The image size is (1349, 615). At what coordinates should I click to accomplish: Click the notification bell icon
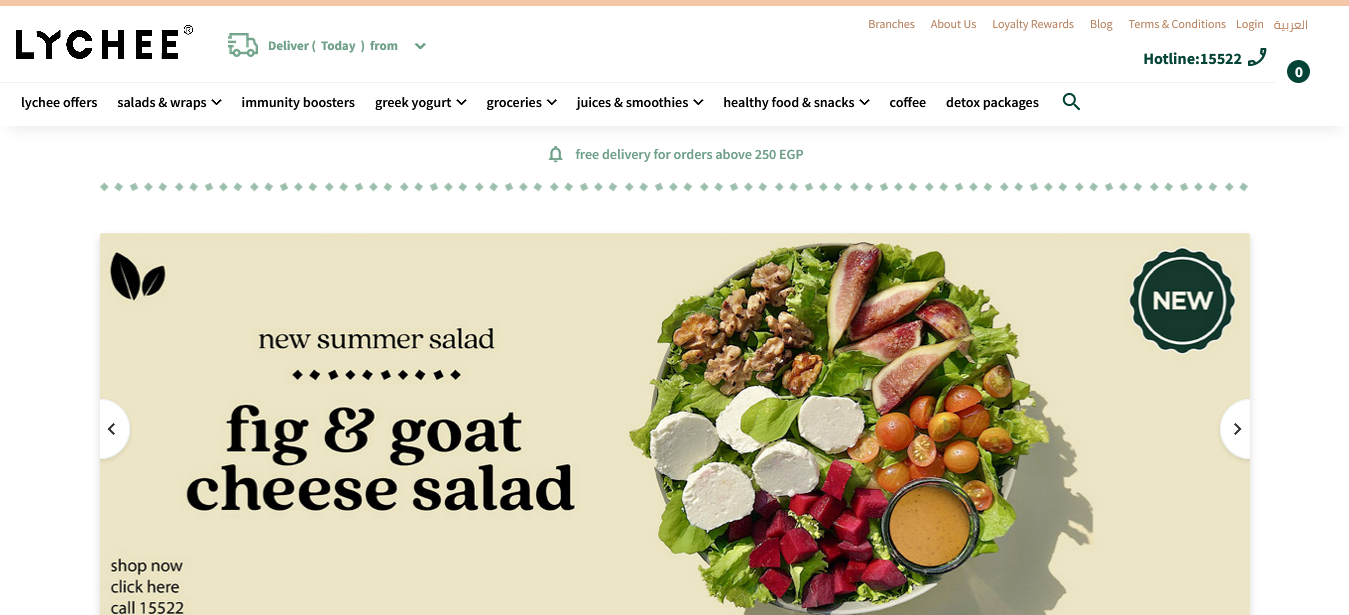[x=556, y=154]
